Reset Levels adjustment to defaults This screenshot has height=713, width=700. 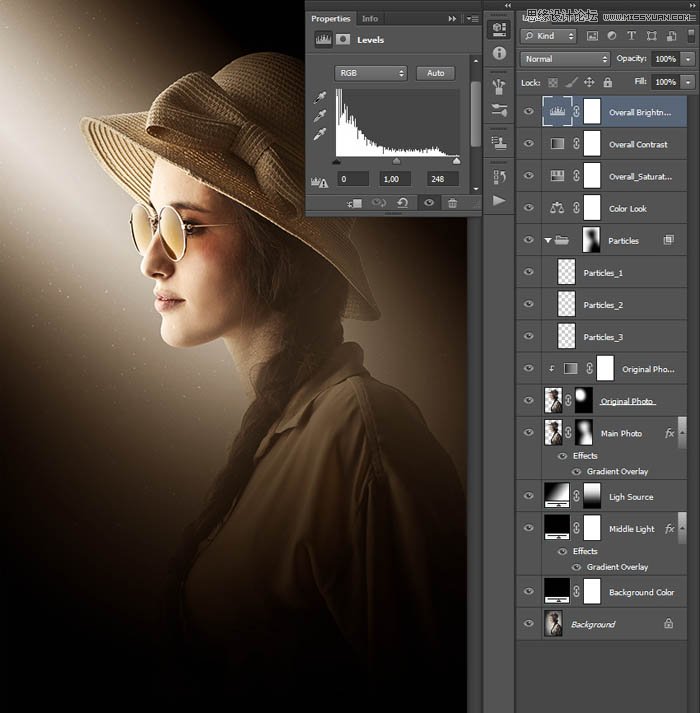tap(403, 203)
